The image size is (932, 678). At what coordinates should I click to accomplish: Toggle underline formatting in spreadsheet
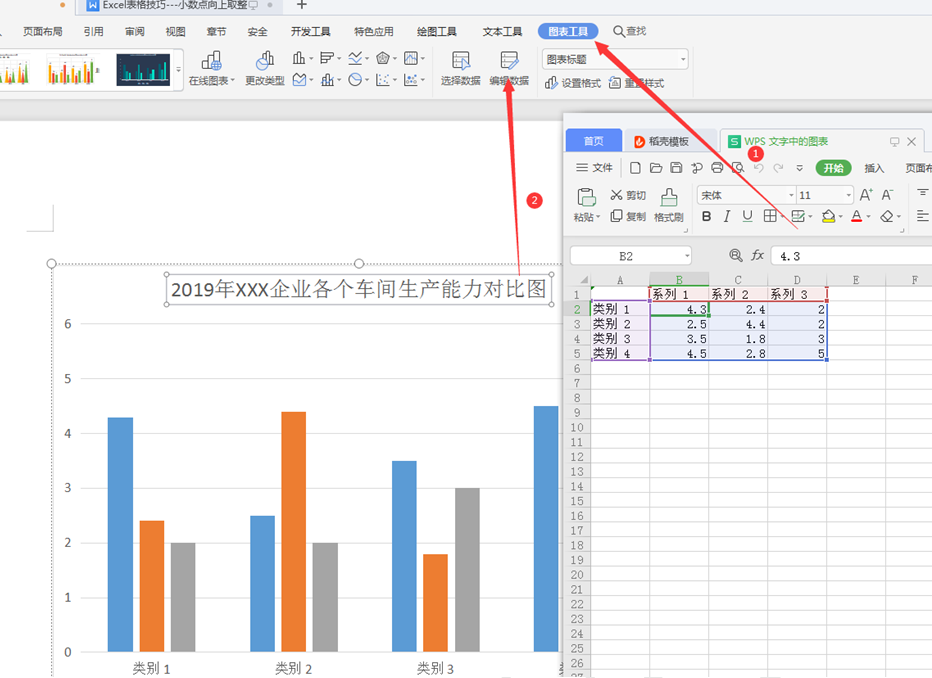pyautogui.click(x=747, y=217)
